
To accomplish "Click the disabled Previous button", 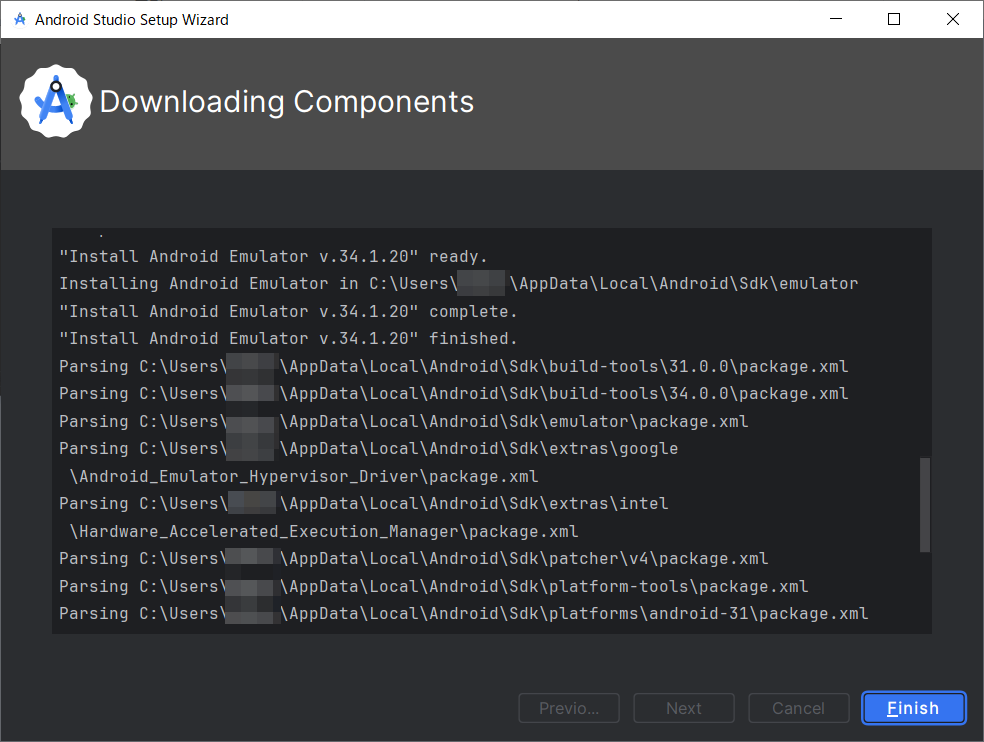I will tap(569, 708).
